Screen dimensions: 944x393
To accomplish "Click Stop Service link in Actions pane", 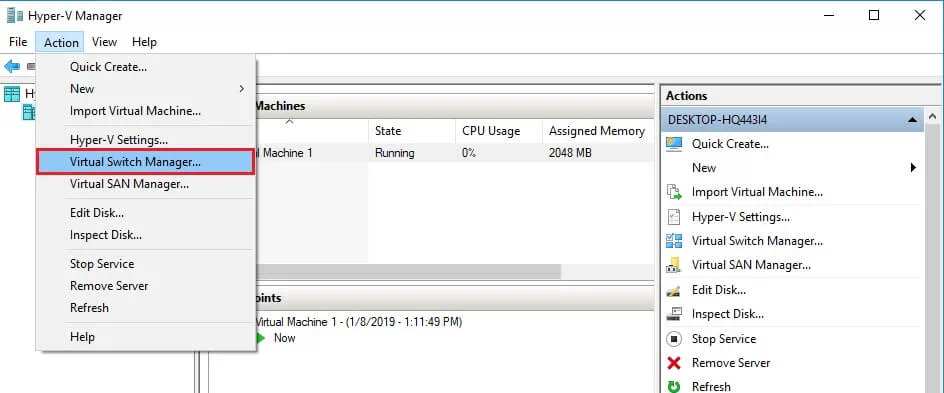I will [724, 339].
